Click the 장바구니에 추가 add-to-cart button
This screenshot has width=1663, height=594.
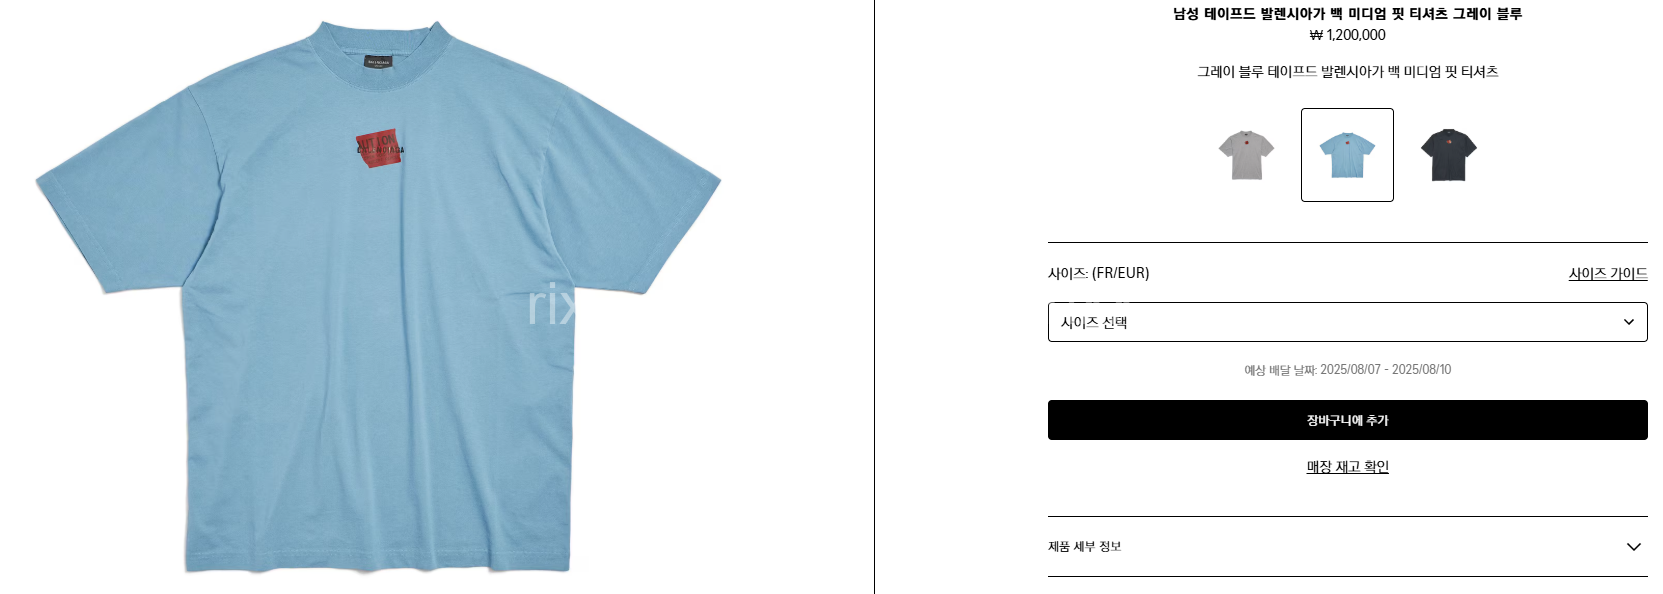click(x=1347, y=420)
